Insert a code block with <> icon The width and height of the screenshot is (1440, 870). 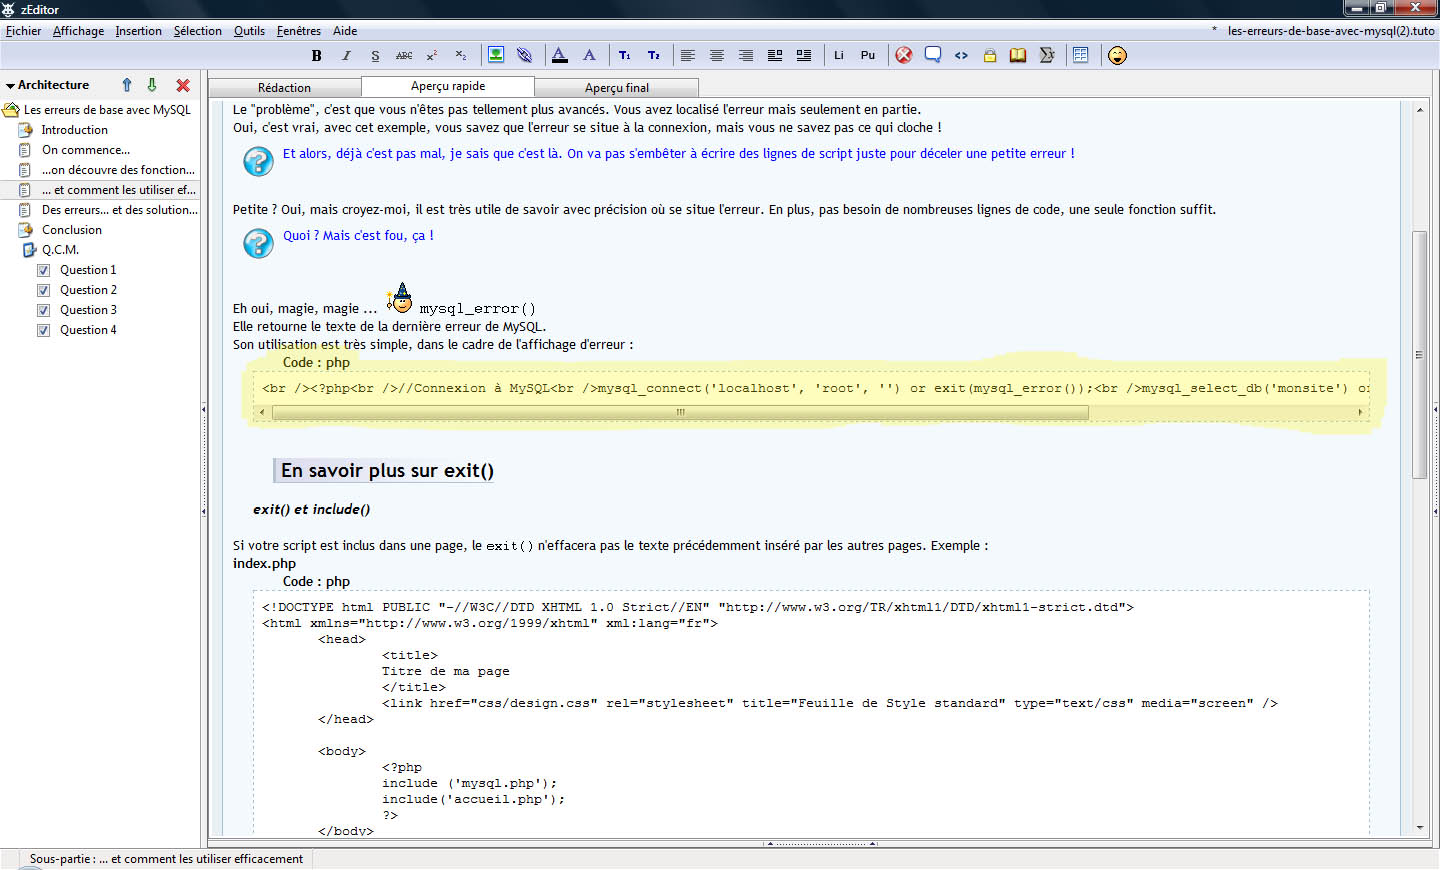(961, 56)
